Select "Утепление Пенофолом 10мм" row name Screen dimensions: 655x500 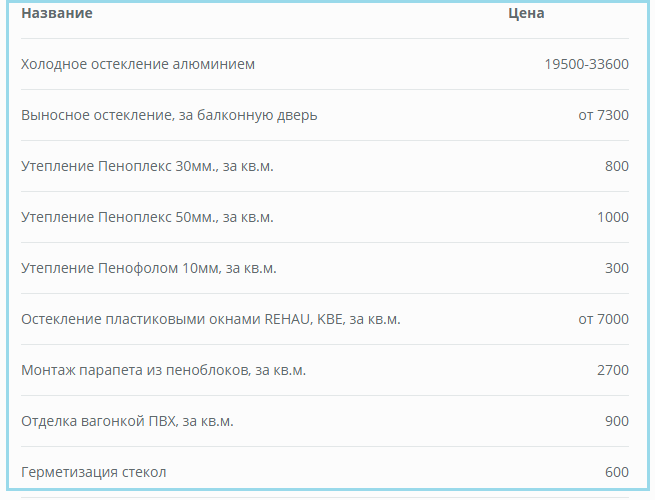coord(149,269)
